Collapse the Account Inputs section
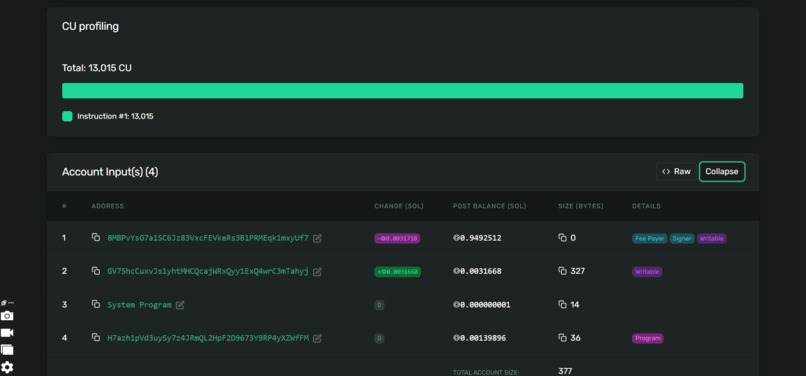This screenshot has height=376, width=806. click(722, 171)
